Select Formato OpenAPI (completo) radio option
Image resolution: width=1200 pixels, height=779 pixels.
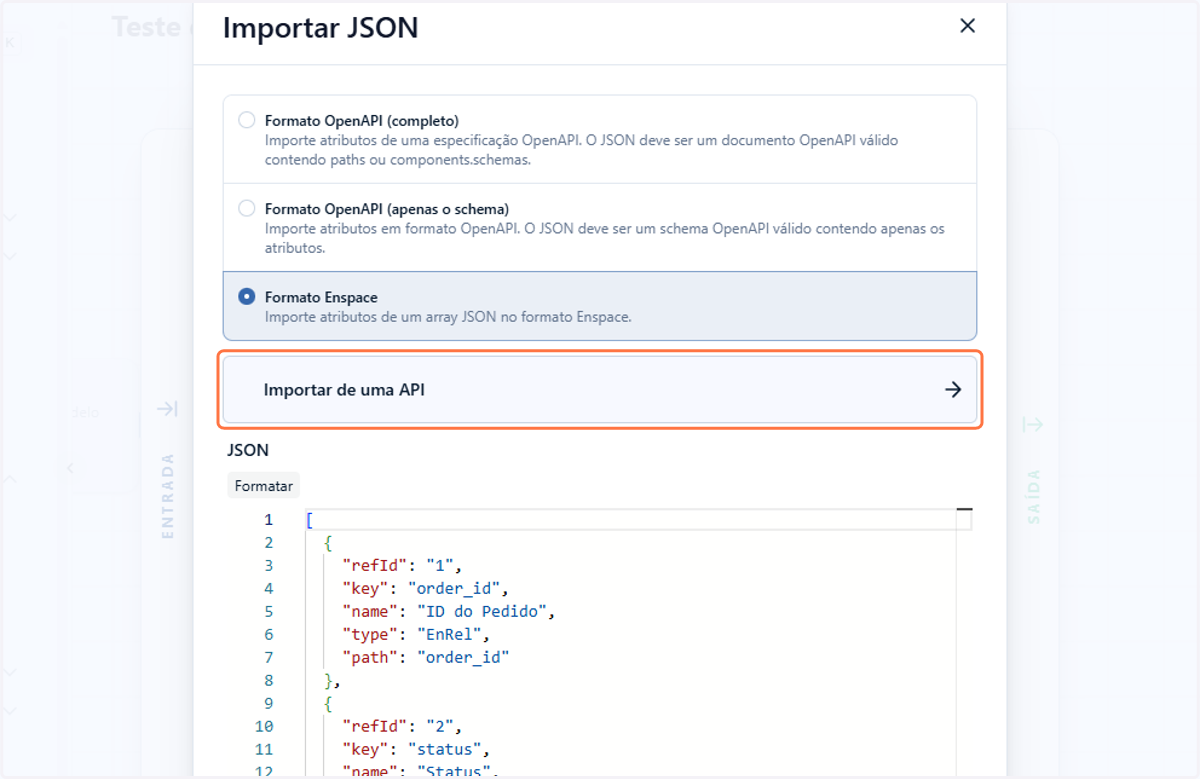click(x=247, y=120)
